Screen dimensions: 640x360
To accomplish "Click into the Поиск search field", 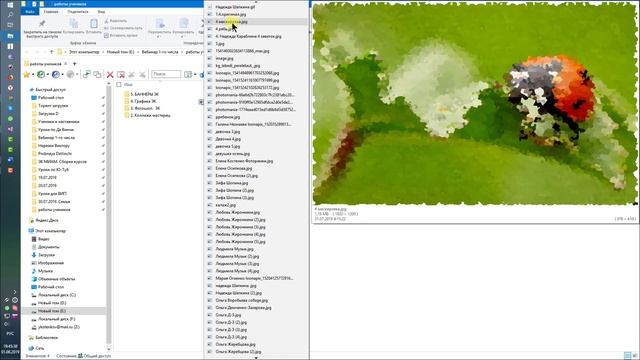I will click(166, 74).
